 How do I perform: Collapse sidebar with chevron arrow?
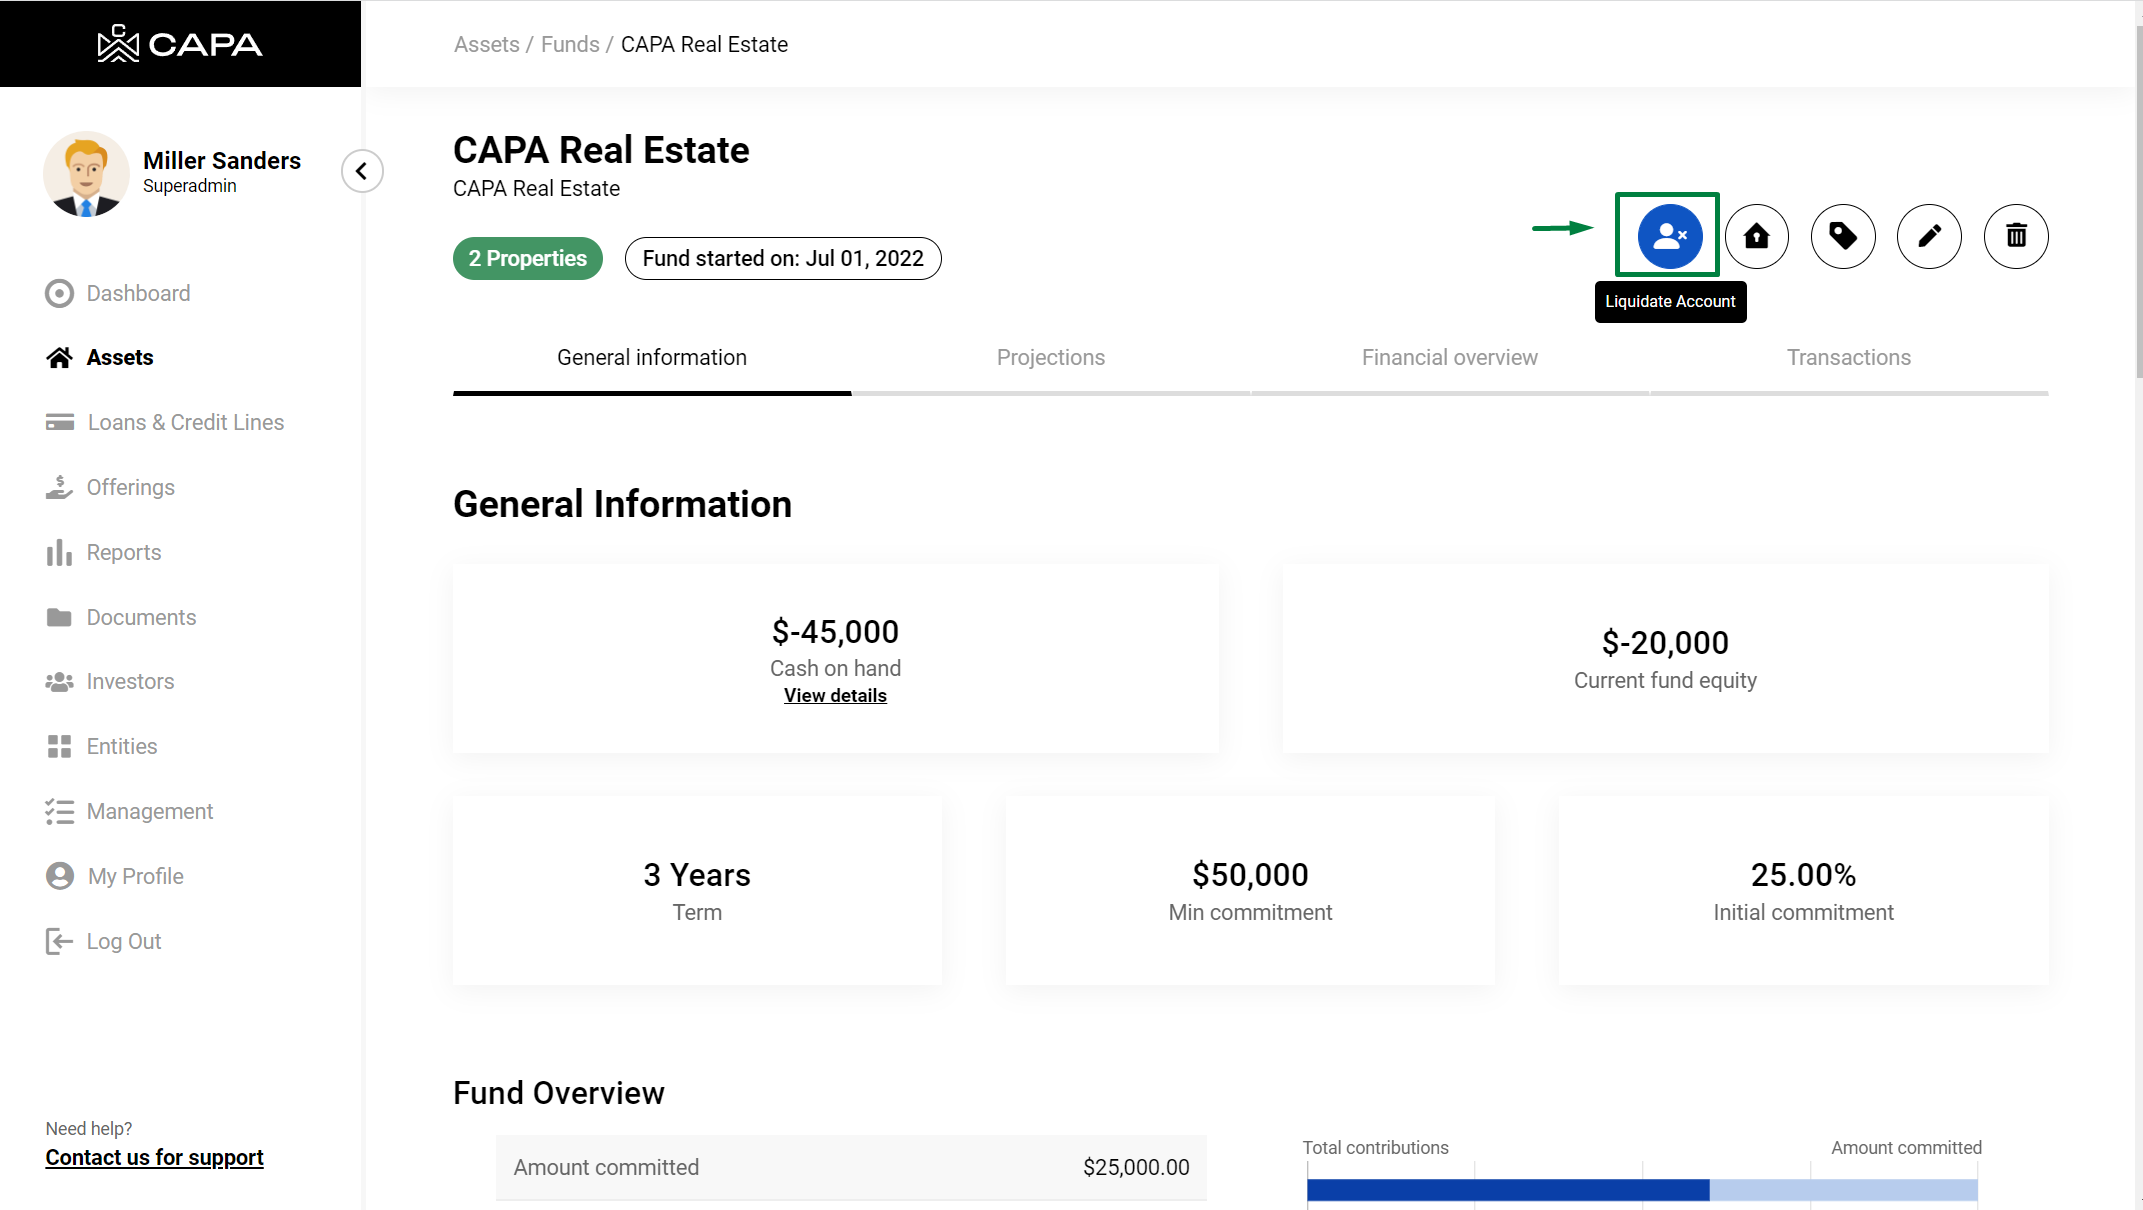pyautogui.click(x=362, y=171)
